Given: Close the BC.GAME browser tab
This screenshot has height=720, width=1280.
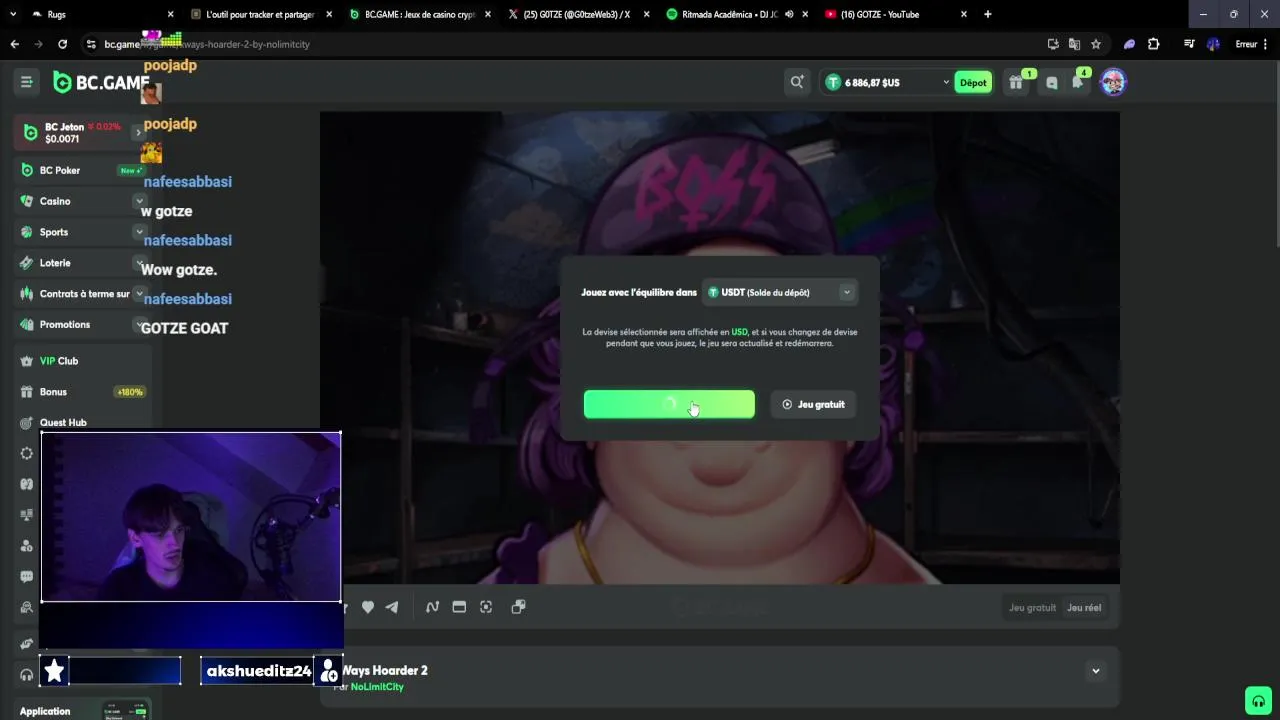Looking at the screenshot, I should pos(488,14).
